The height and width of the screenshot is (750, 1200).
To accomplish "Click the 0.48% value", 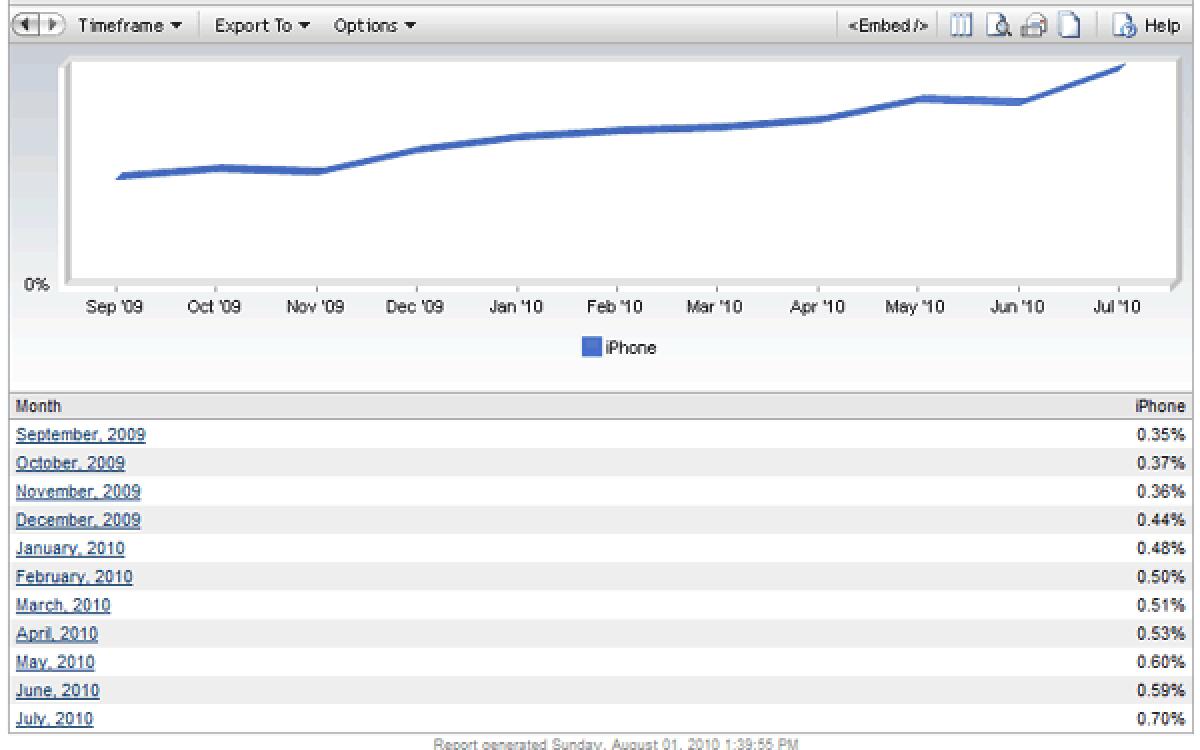I will tap(1161, 548).
